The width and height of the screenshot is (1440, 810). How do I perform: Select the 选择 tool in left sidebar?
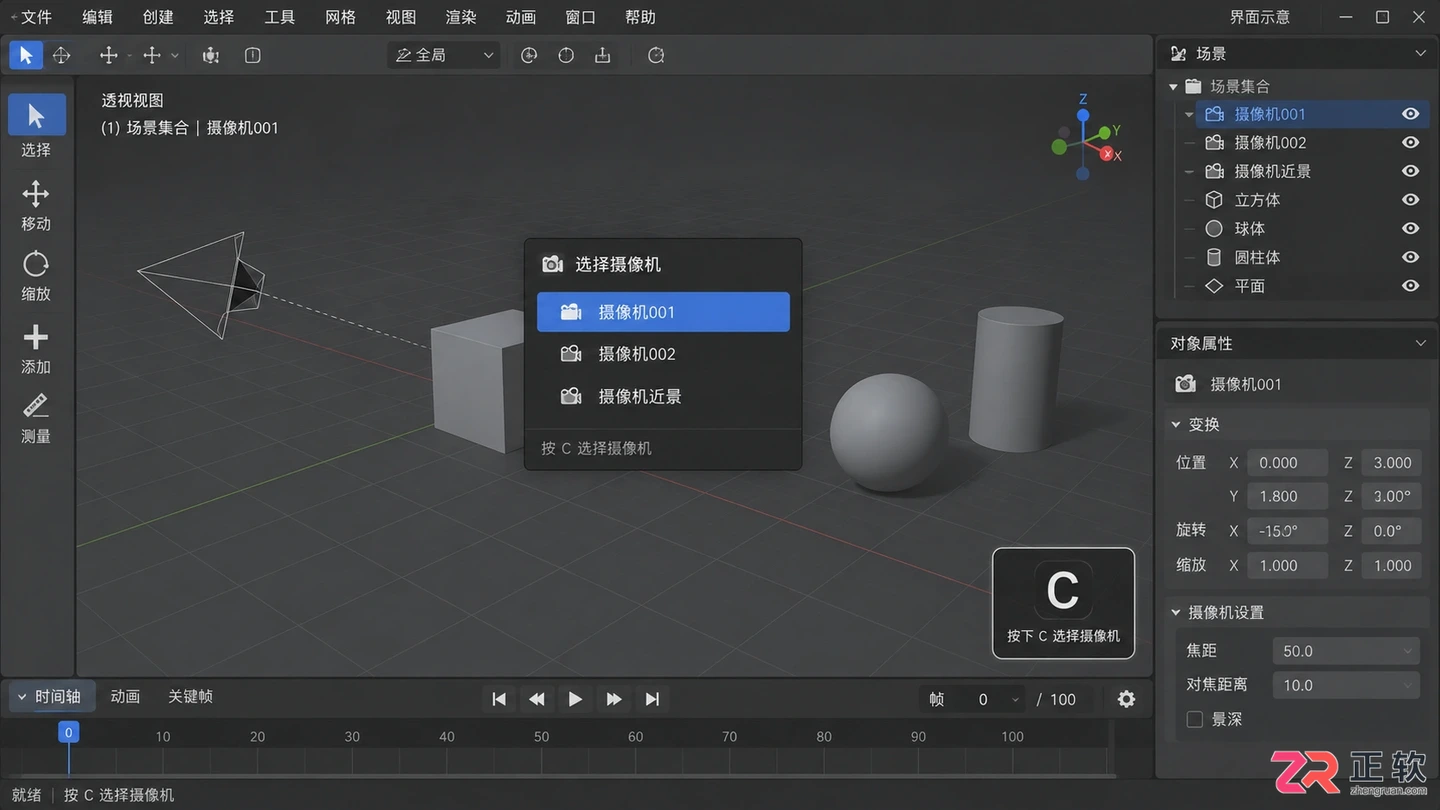(36, 127)
